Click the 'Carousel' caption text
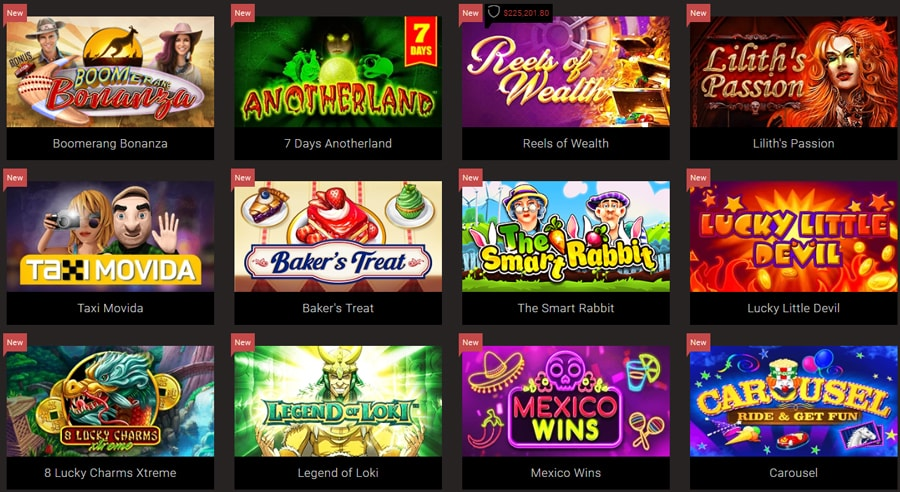This screenshot has width=900, height=492. 794,473
